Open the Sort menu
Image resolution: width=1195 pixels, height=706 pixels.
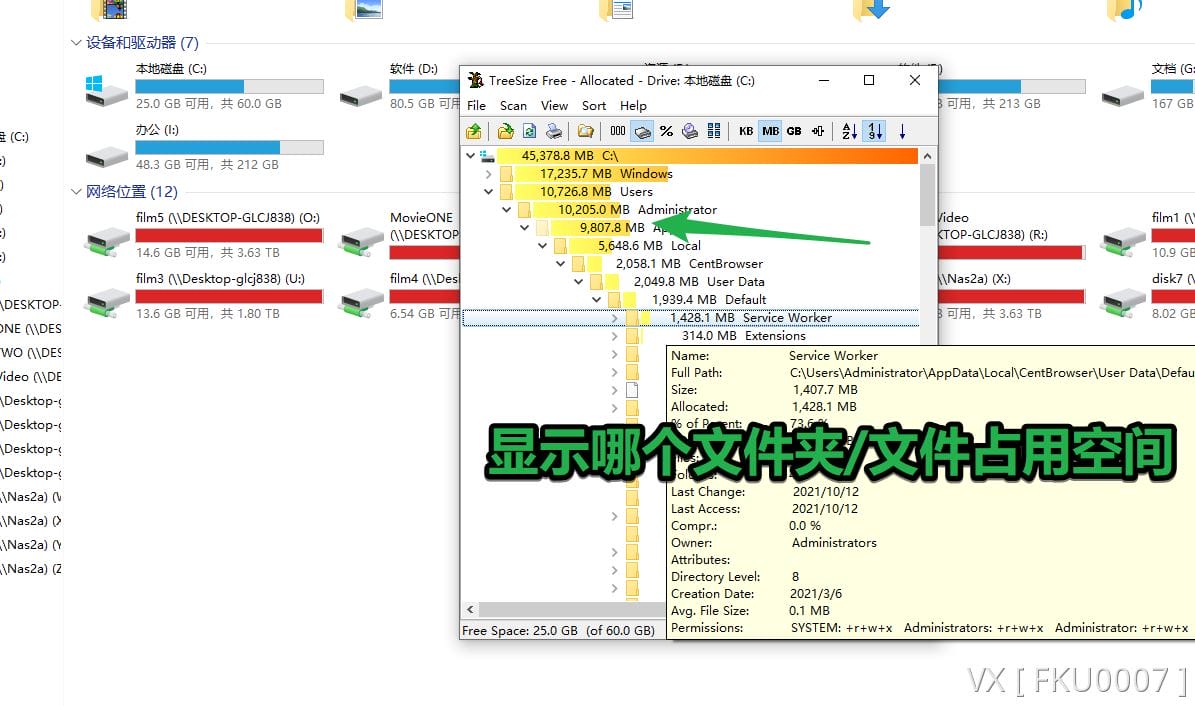[594, 105]
